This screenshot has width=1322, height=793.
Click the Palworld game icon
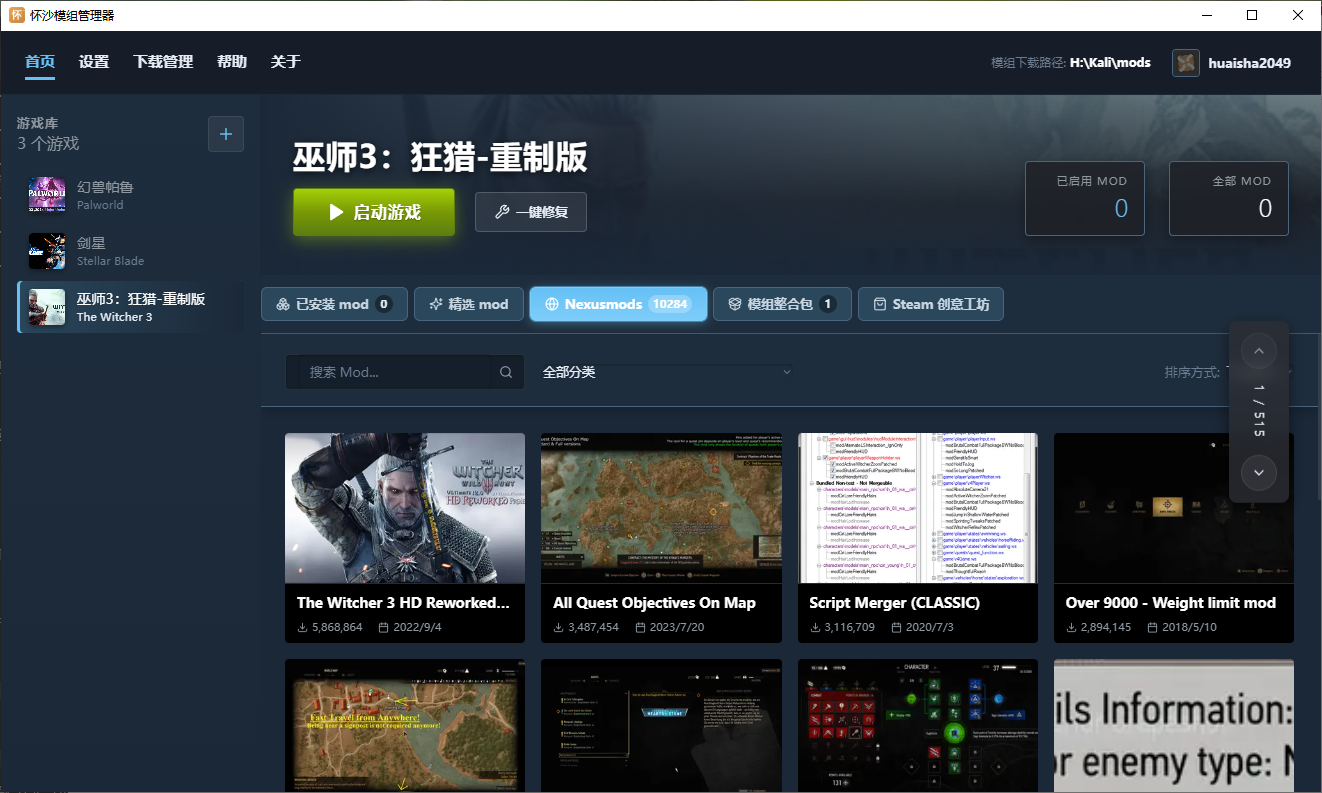coord(47,195)
